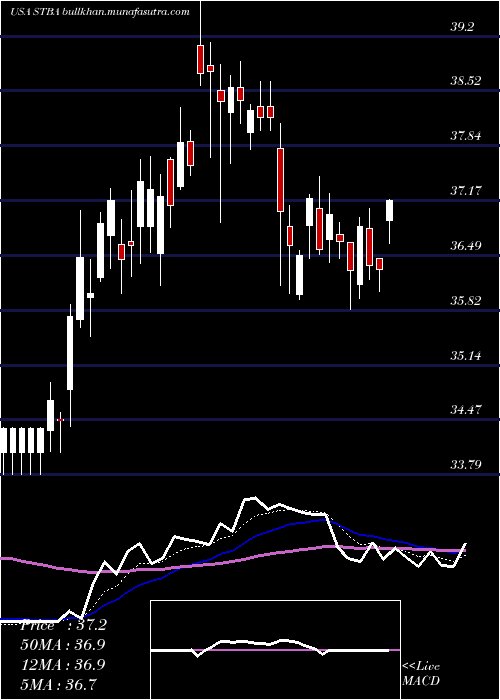Click the 5MA : 36.7 readout

tap(58, 684)
